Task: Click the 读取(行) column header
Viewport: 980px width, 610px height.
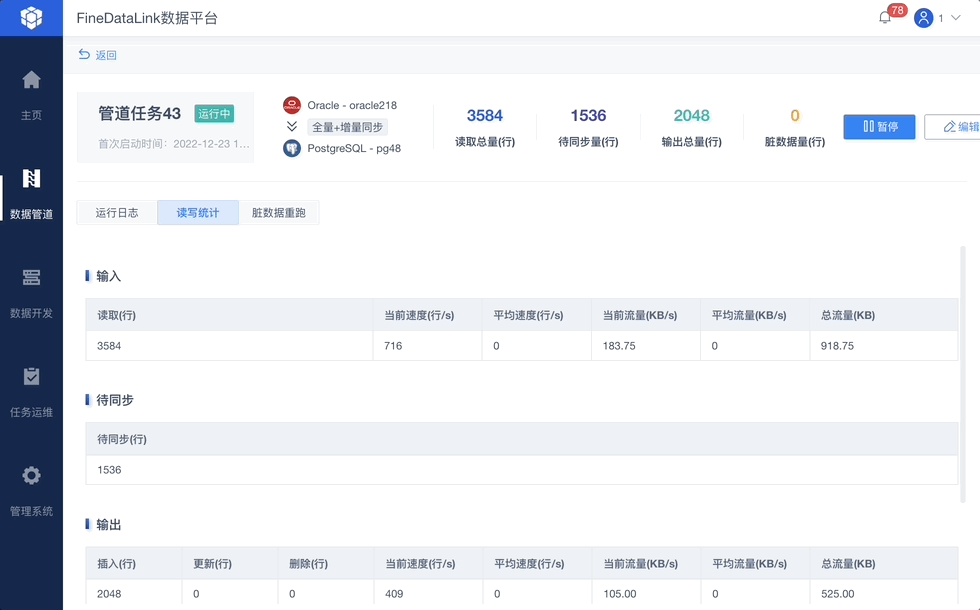Action: coord(229,315)
